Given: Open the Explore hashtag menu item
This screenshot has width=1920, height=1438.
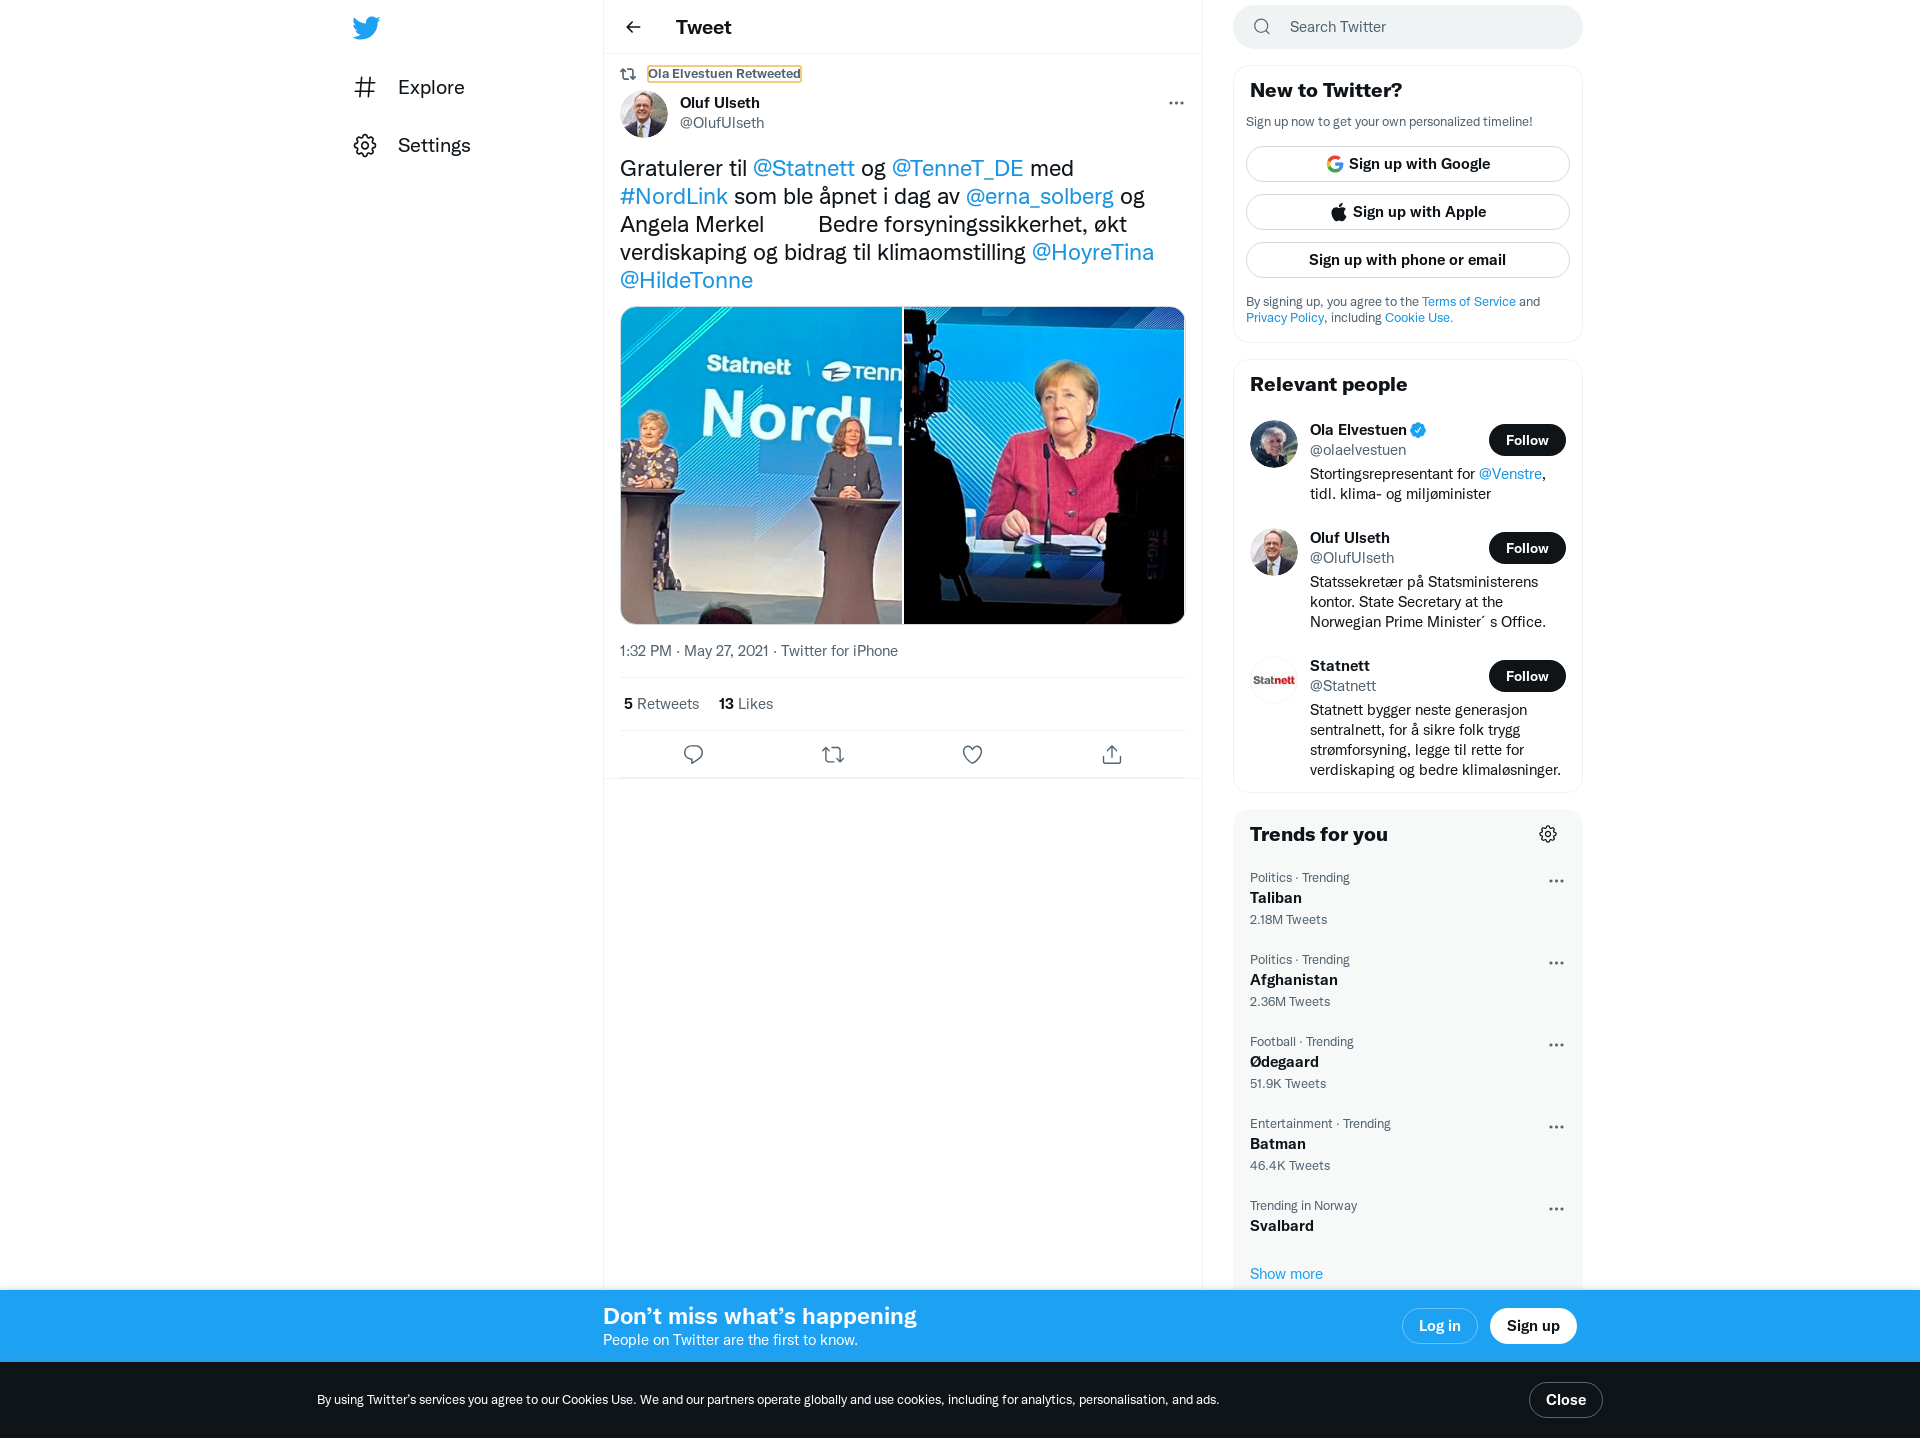Looking at the screenshot, I should point(410,87).
